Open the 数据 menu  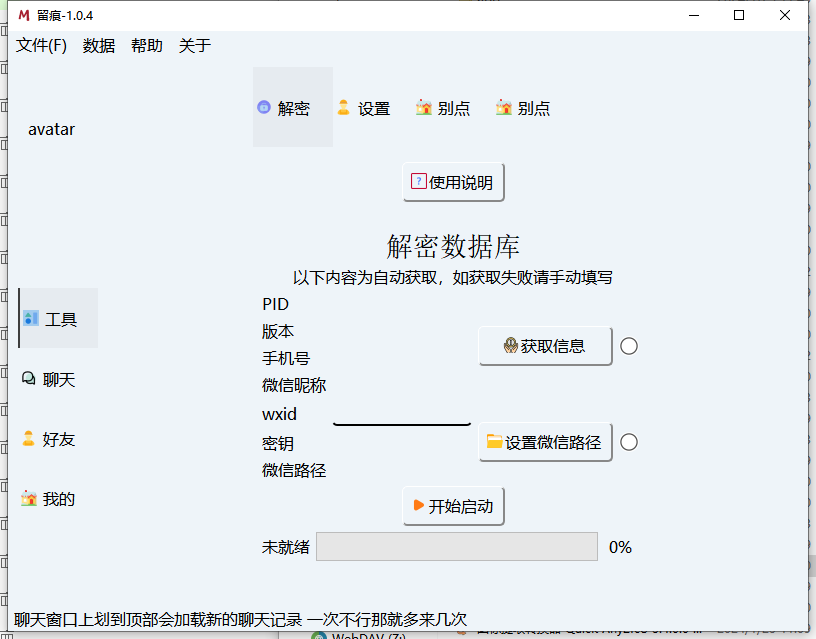98,45
